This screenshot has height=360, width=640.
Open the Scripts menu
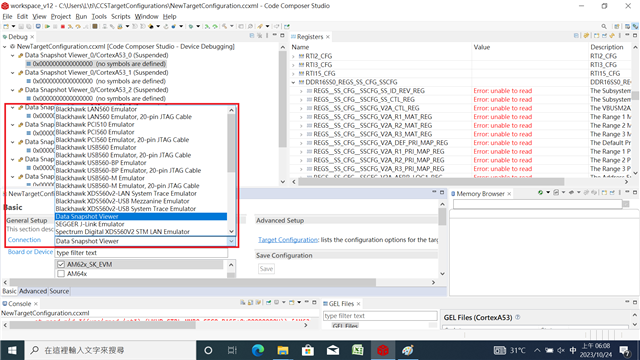tap(120, 16)
